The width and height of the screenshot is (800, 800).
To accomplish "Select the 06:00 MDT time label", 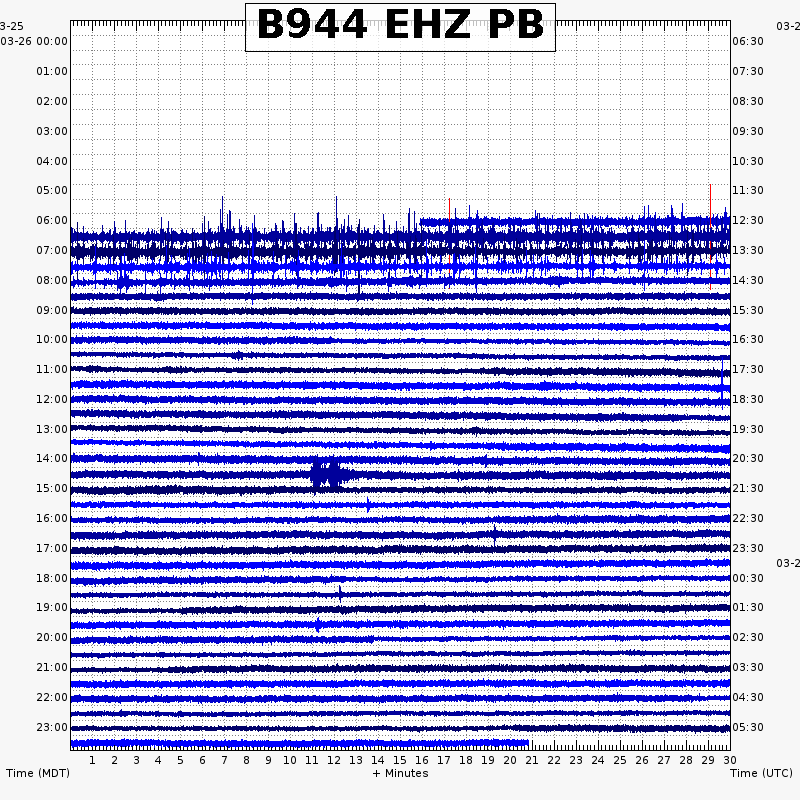I will tap(52, 220).
